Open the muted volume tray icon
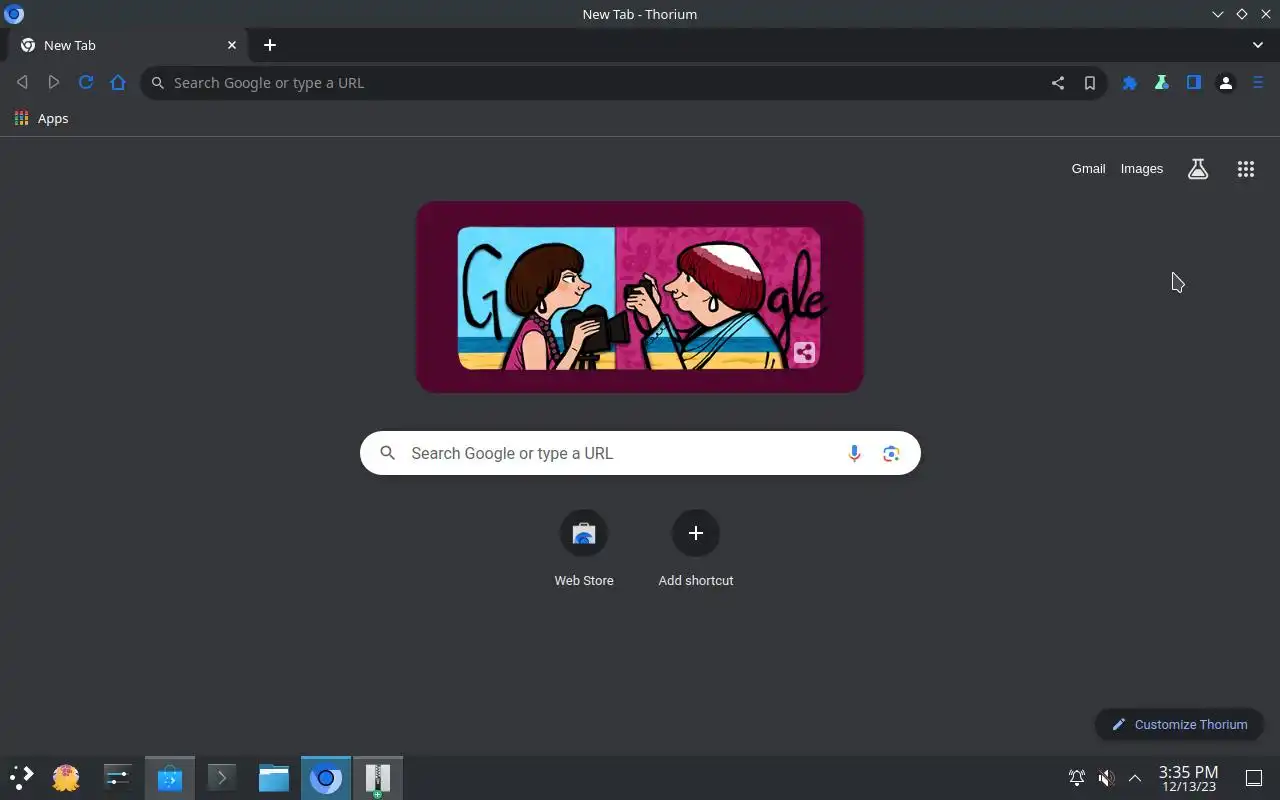The height and width of the screenshot is (800, 1280). [1106, 777]
